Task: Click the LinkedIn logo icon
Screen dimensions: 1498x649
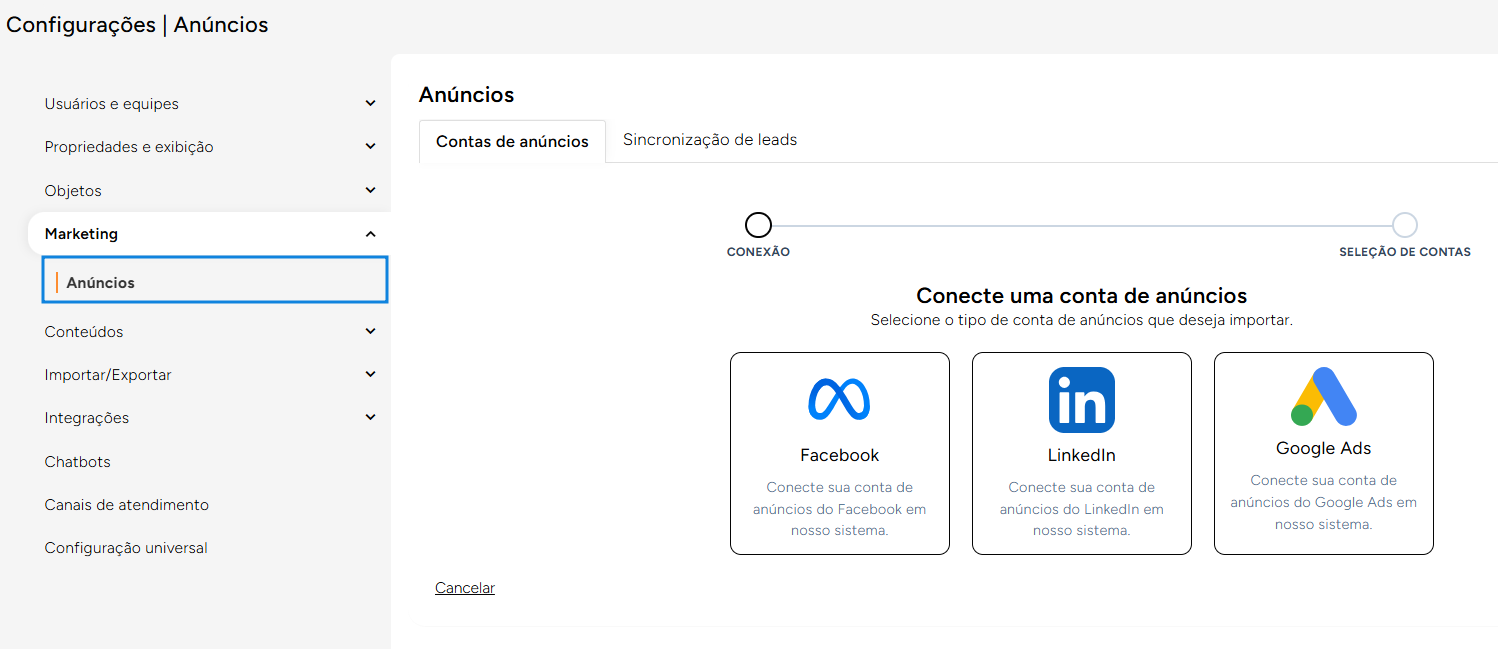Action: point(1081,400)
